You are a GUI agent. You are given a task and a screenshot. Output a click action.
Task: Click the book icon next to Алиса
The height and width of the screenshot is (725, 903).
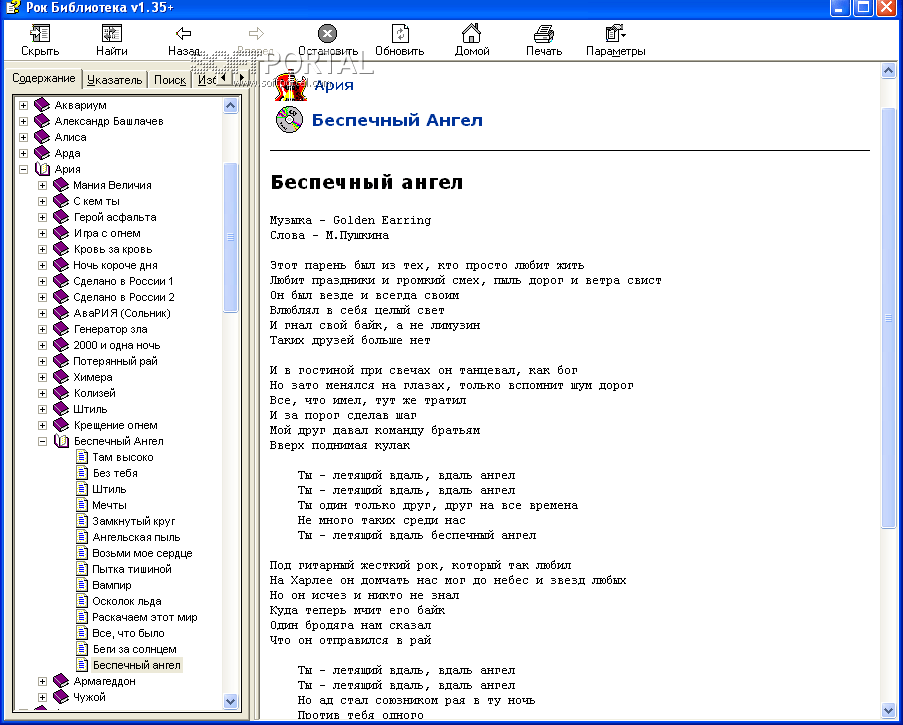click(x=42, y=137)
